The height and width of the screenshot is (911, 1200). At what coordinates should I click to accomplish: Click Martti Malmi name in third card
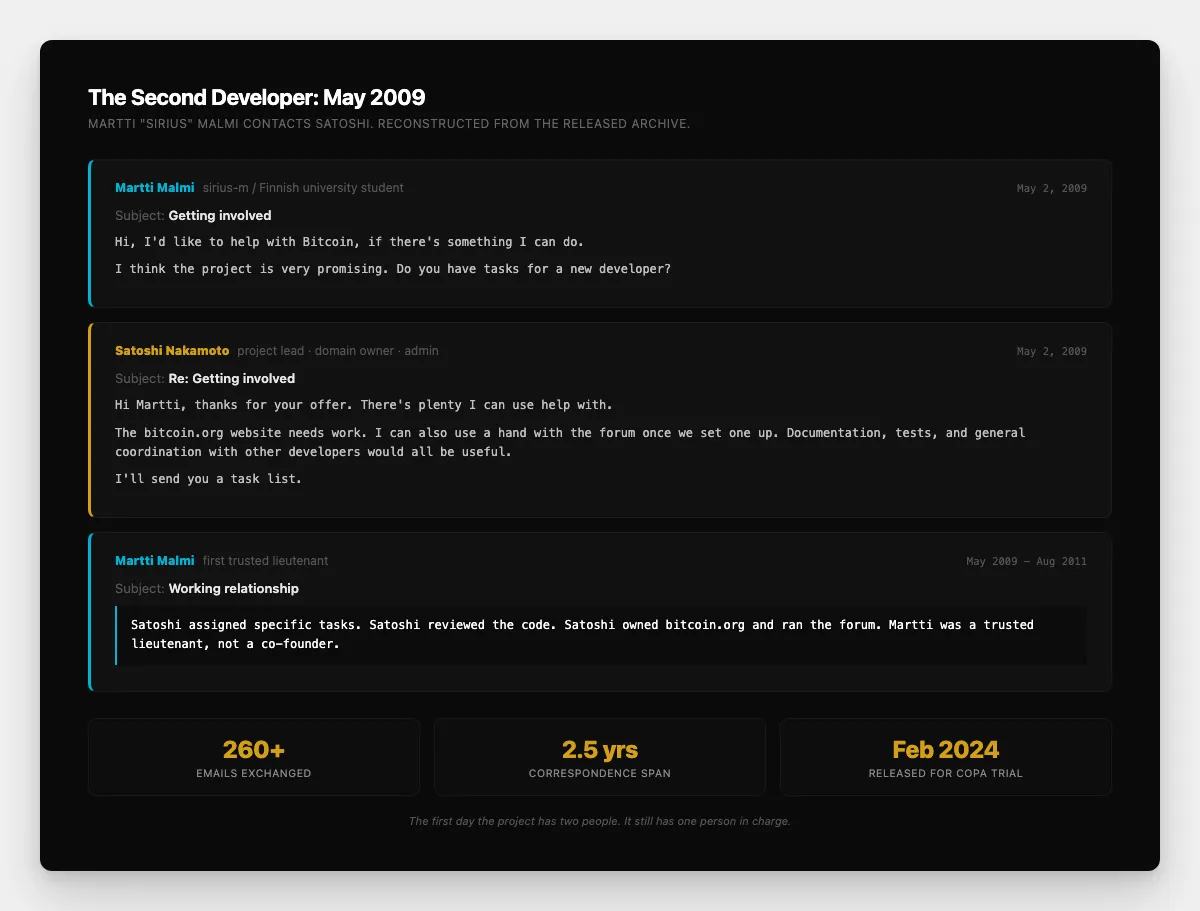coord(155,561)
